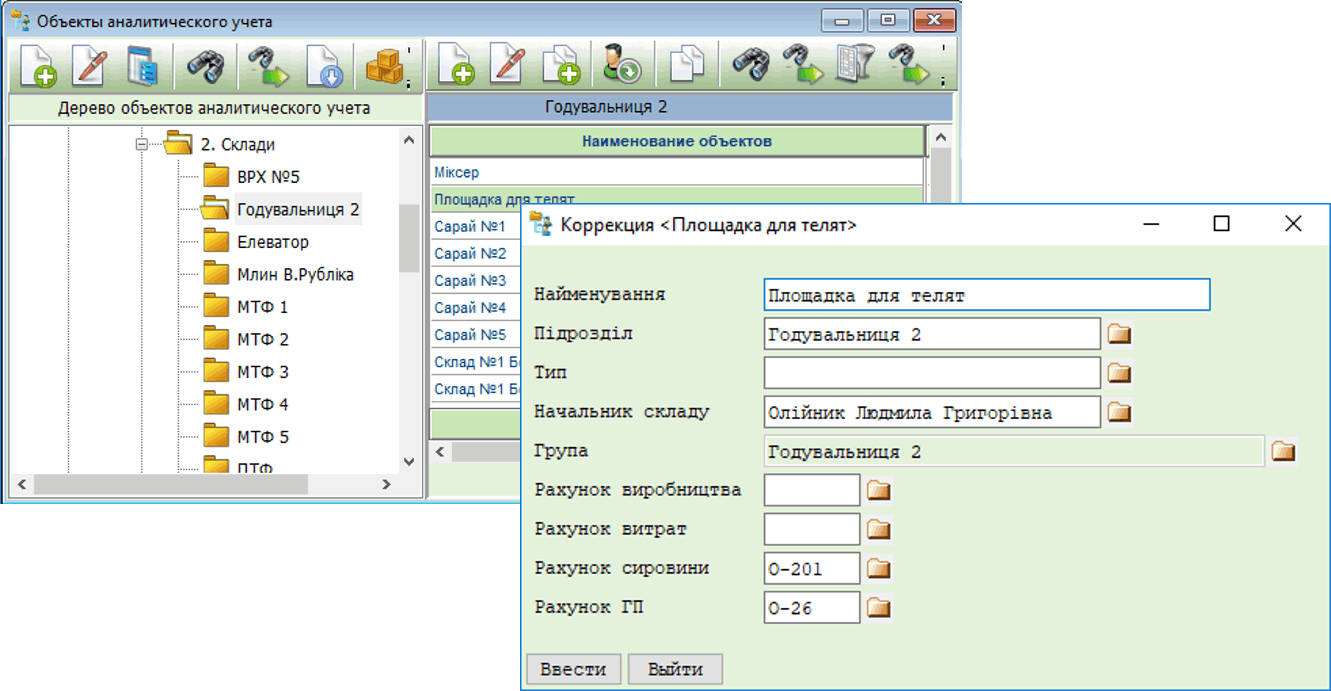Click the table filter funnel icon
This screenshot has width=1331, height=691.
(854, 66)
